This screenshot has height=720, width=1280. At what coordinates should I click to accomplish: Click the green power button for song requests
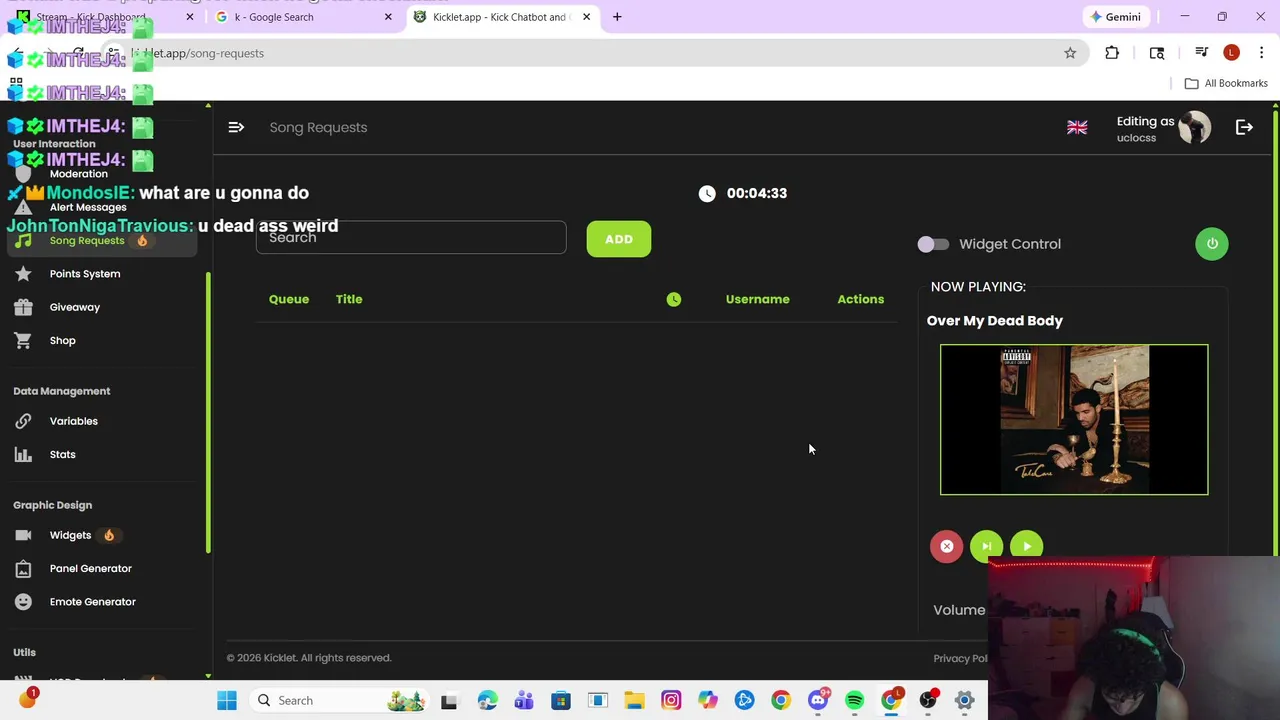(x=1212, y=244)
